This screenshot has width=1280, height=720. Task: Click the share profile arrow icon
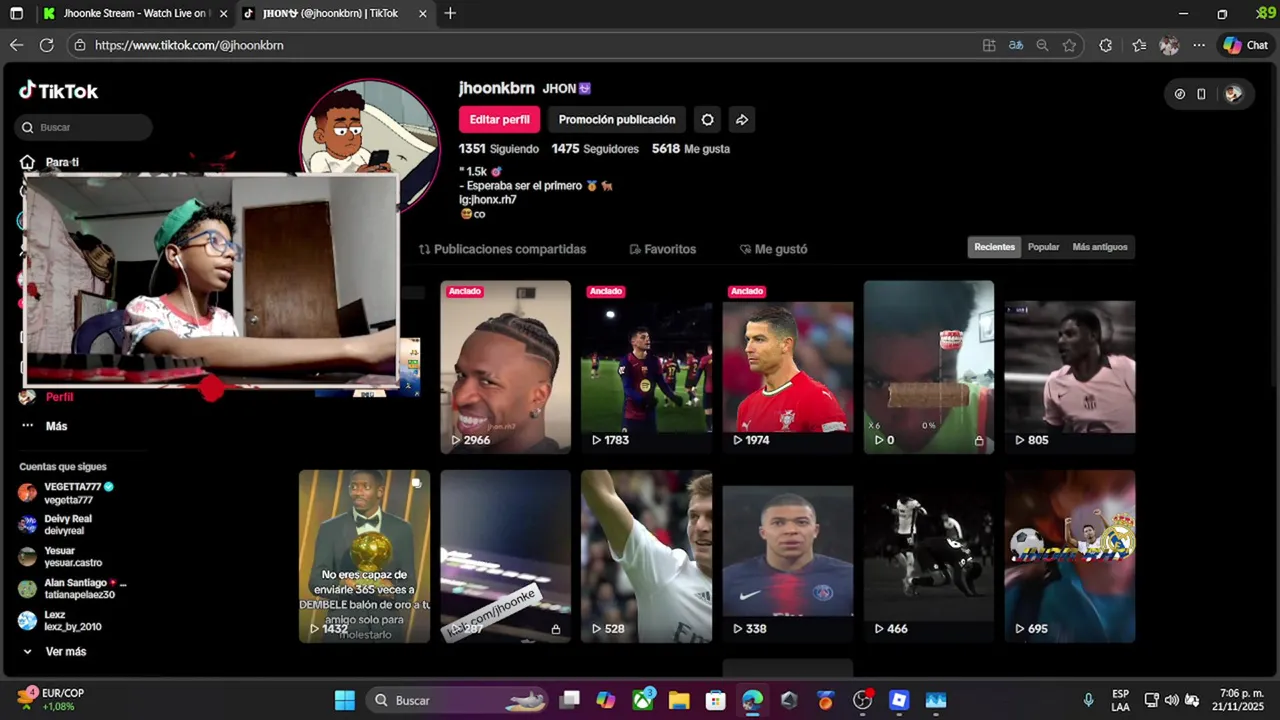tap(742, 119)
